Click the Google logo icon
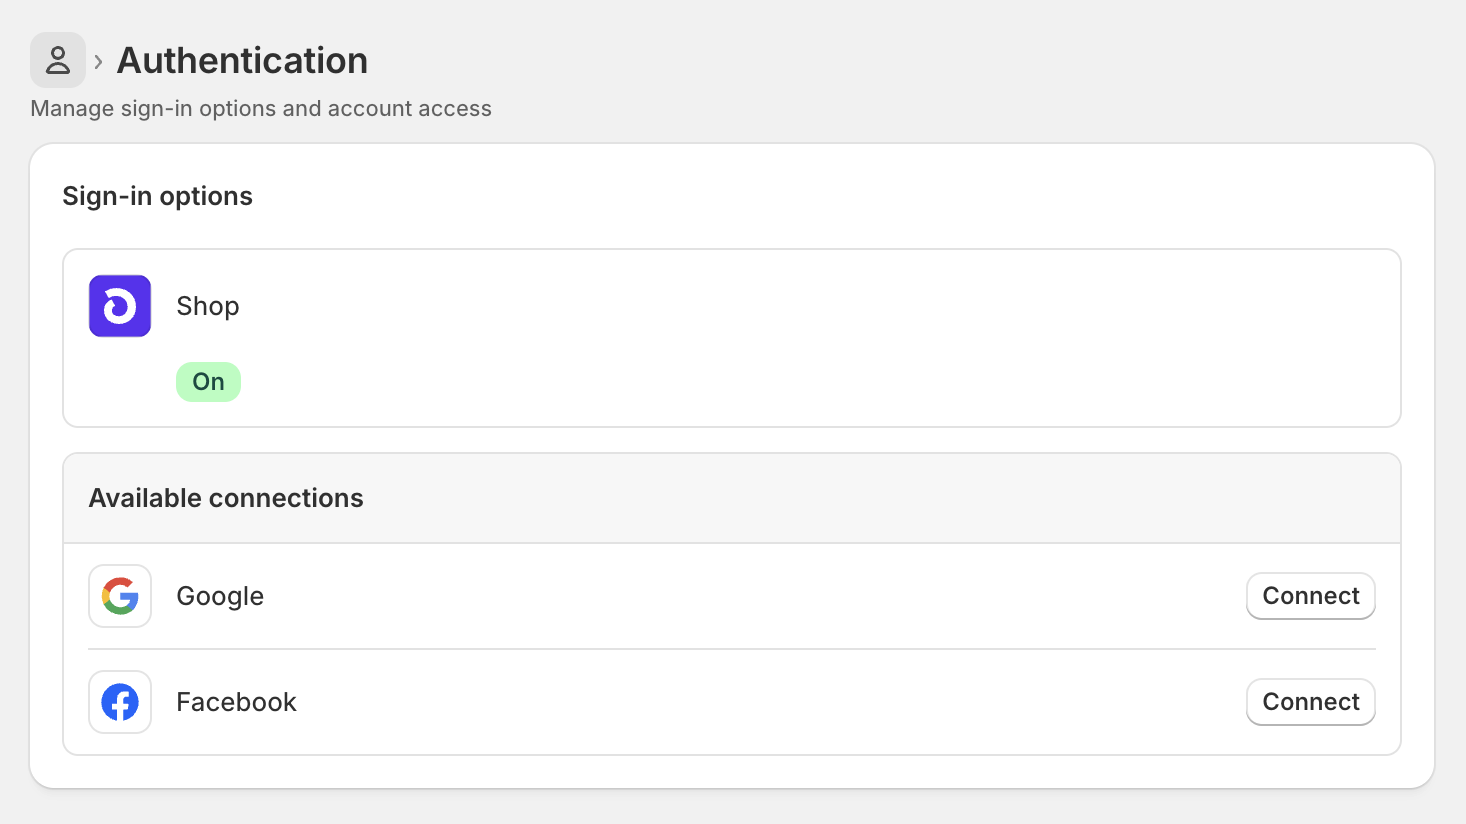This screenshot has width=1466, height=824. click(120, 596)
